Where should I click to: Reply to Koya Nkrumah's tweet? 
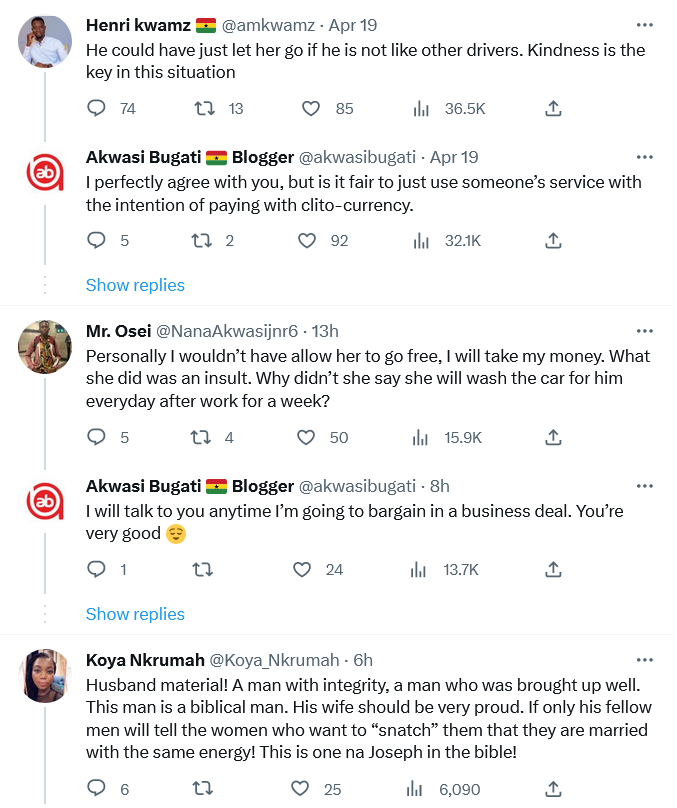97,789
